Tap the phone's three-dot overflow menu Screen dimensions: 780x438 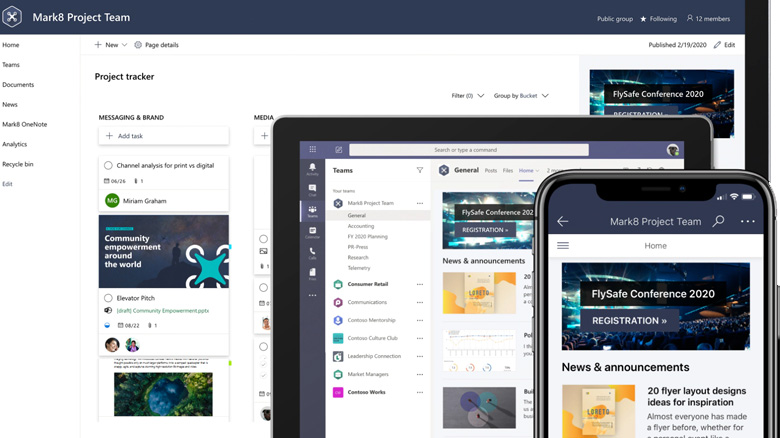747,221
